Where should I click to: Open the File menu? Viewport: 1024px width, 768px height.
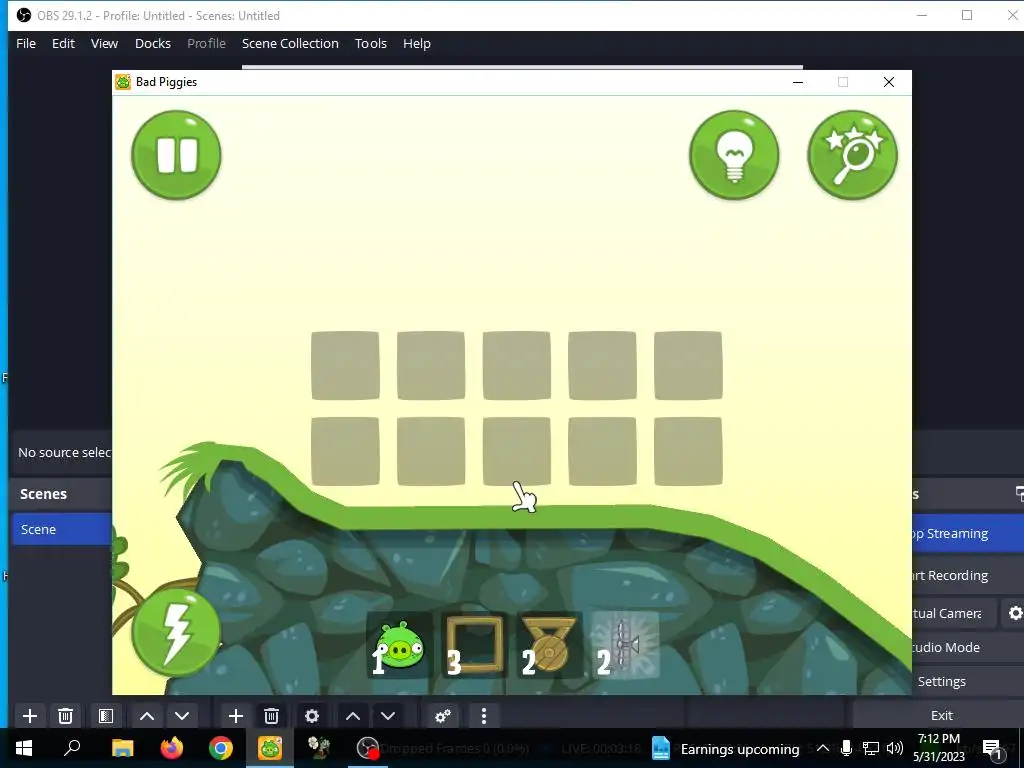point(26,43)
